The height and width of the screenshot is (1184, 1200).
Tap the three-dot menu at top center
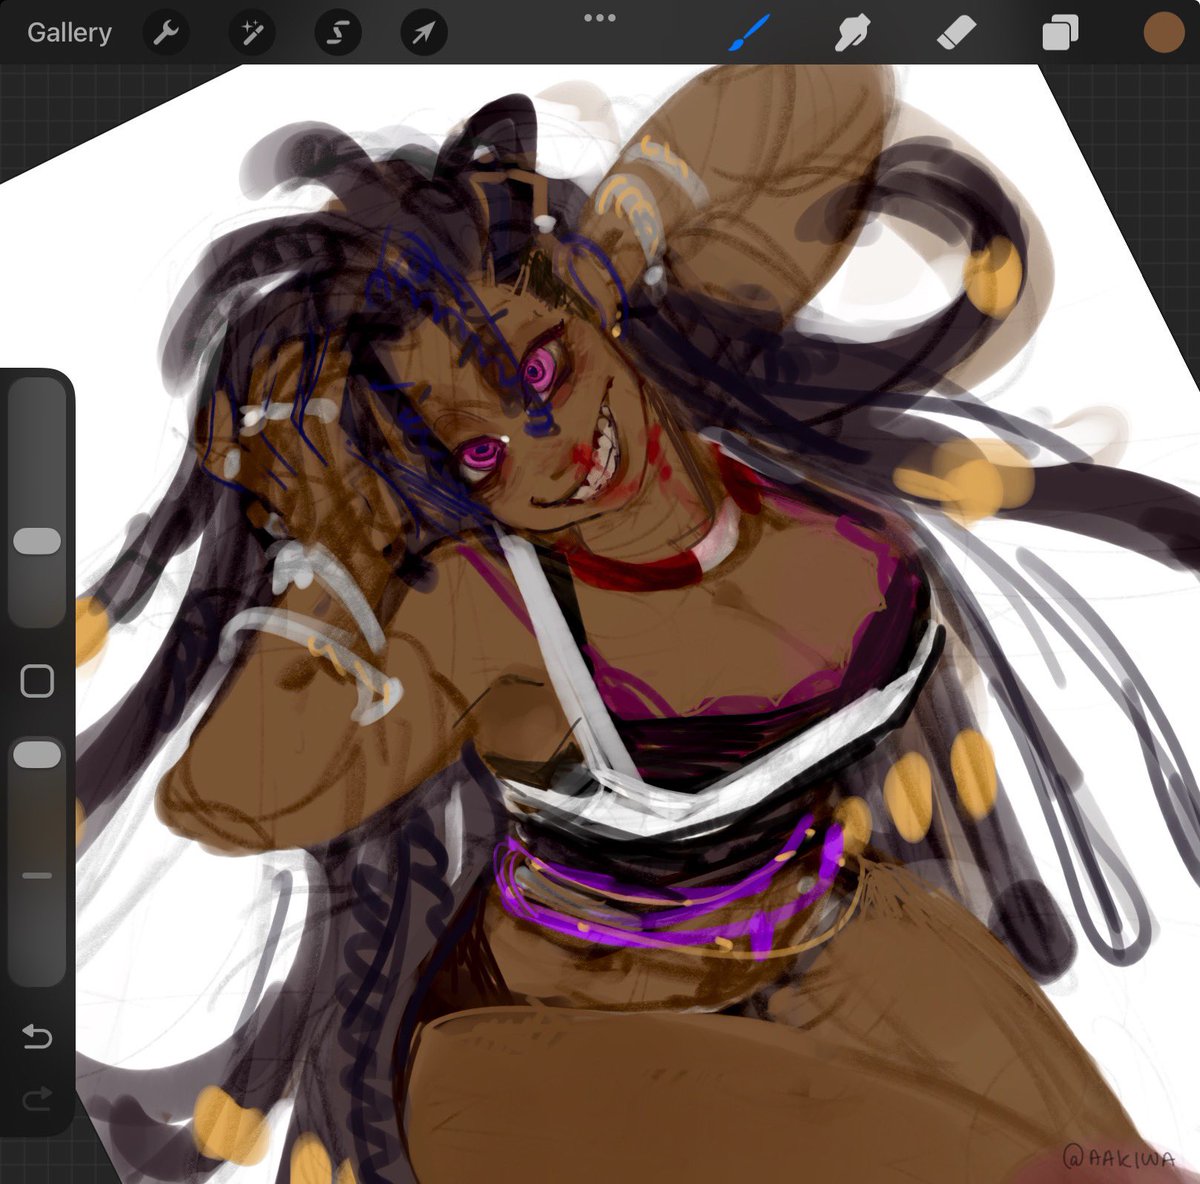600,17
